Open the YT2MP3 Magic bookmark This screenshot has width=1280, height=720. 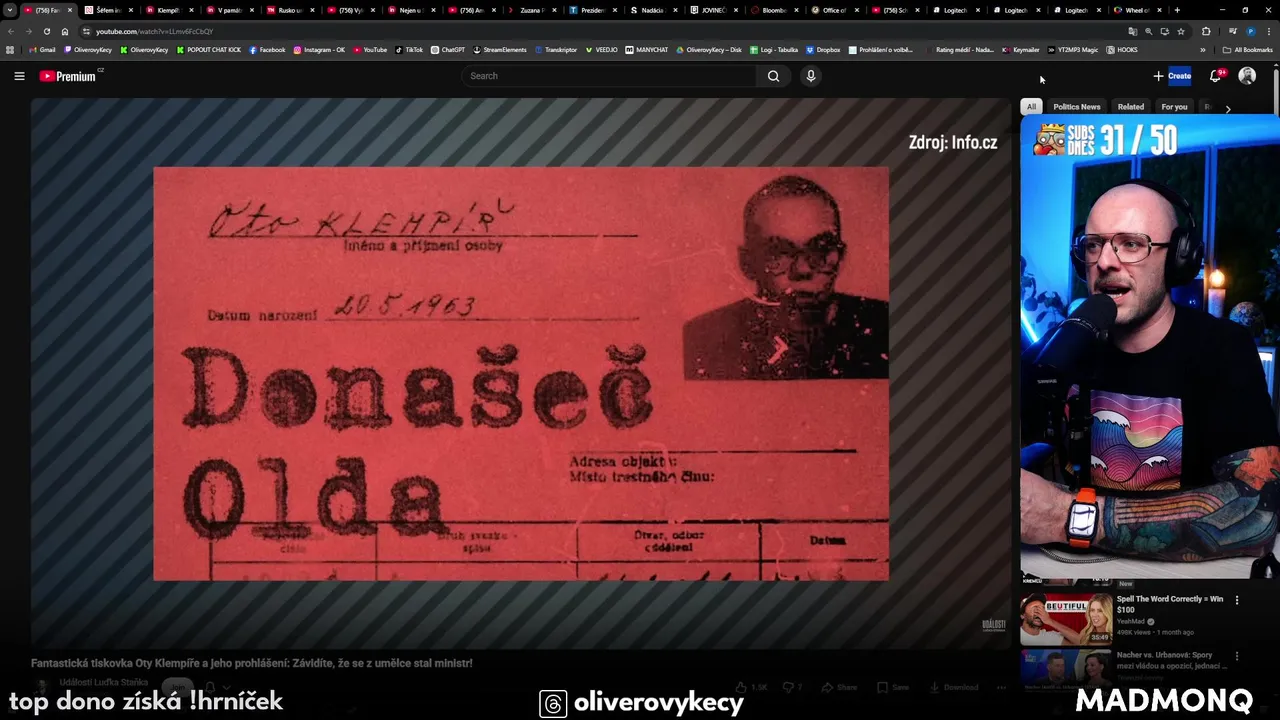click(1072, 50)
